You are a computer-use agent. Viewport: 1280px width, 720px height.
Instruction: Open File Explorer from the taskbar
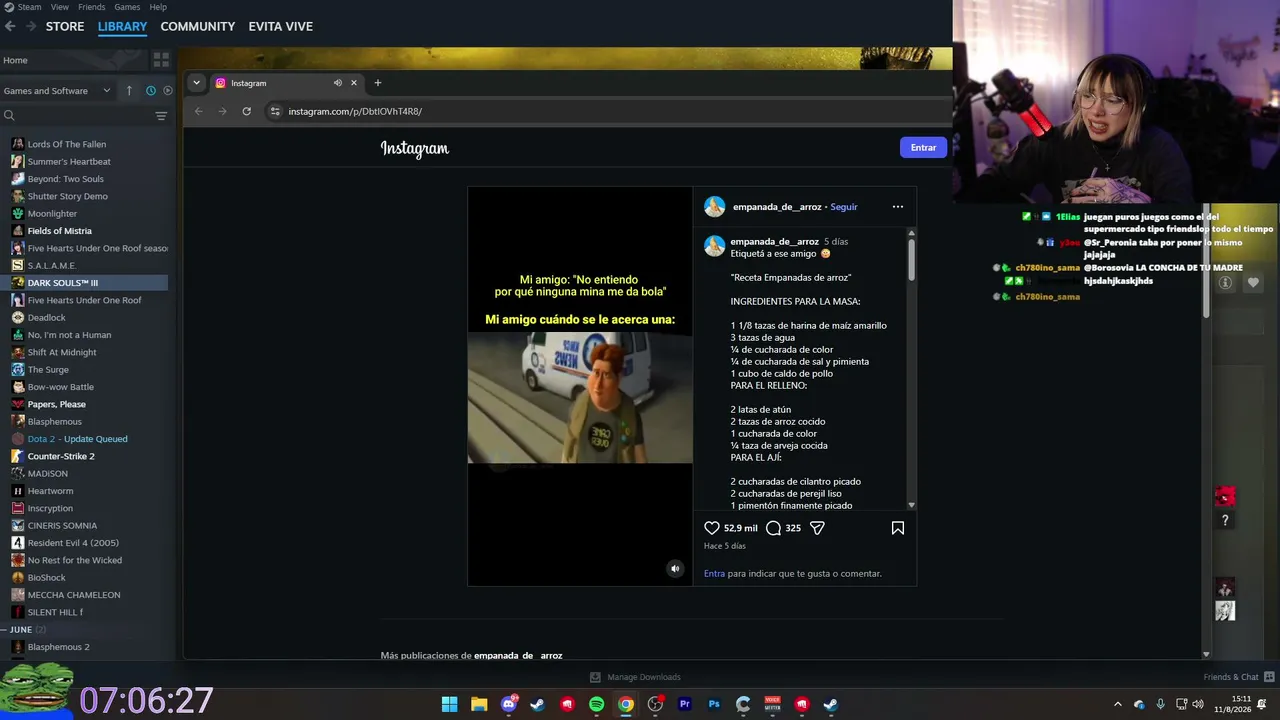[x=479, y=704]
